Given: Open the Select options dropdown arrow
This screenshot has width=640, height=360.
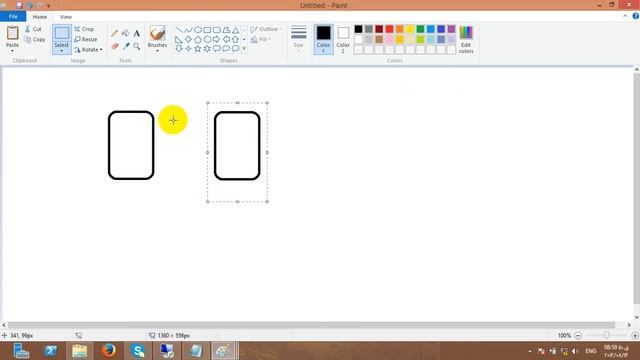Looking at the screenshot, I should point(62,51).
